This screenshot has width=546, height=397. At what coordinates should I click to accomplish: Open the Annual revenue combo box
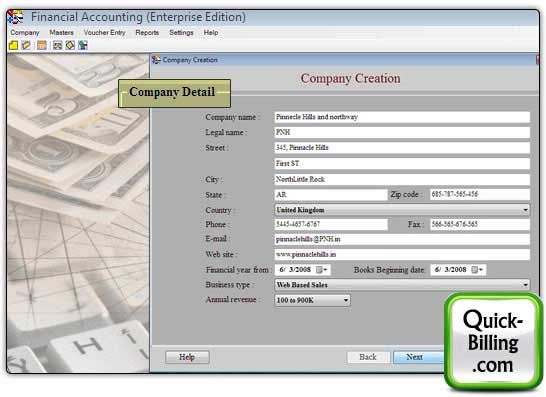(x=312, y=300)
